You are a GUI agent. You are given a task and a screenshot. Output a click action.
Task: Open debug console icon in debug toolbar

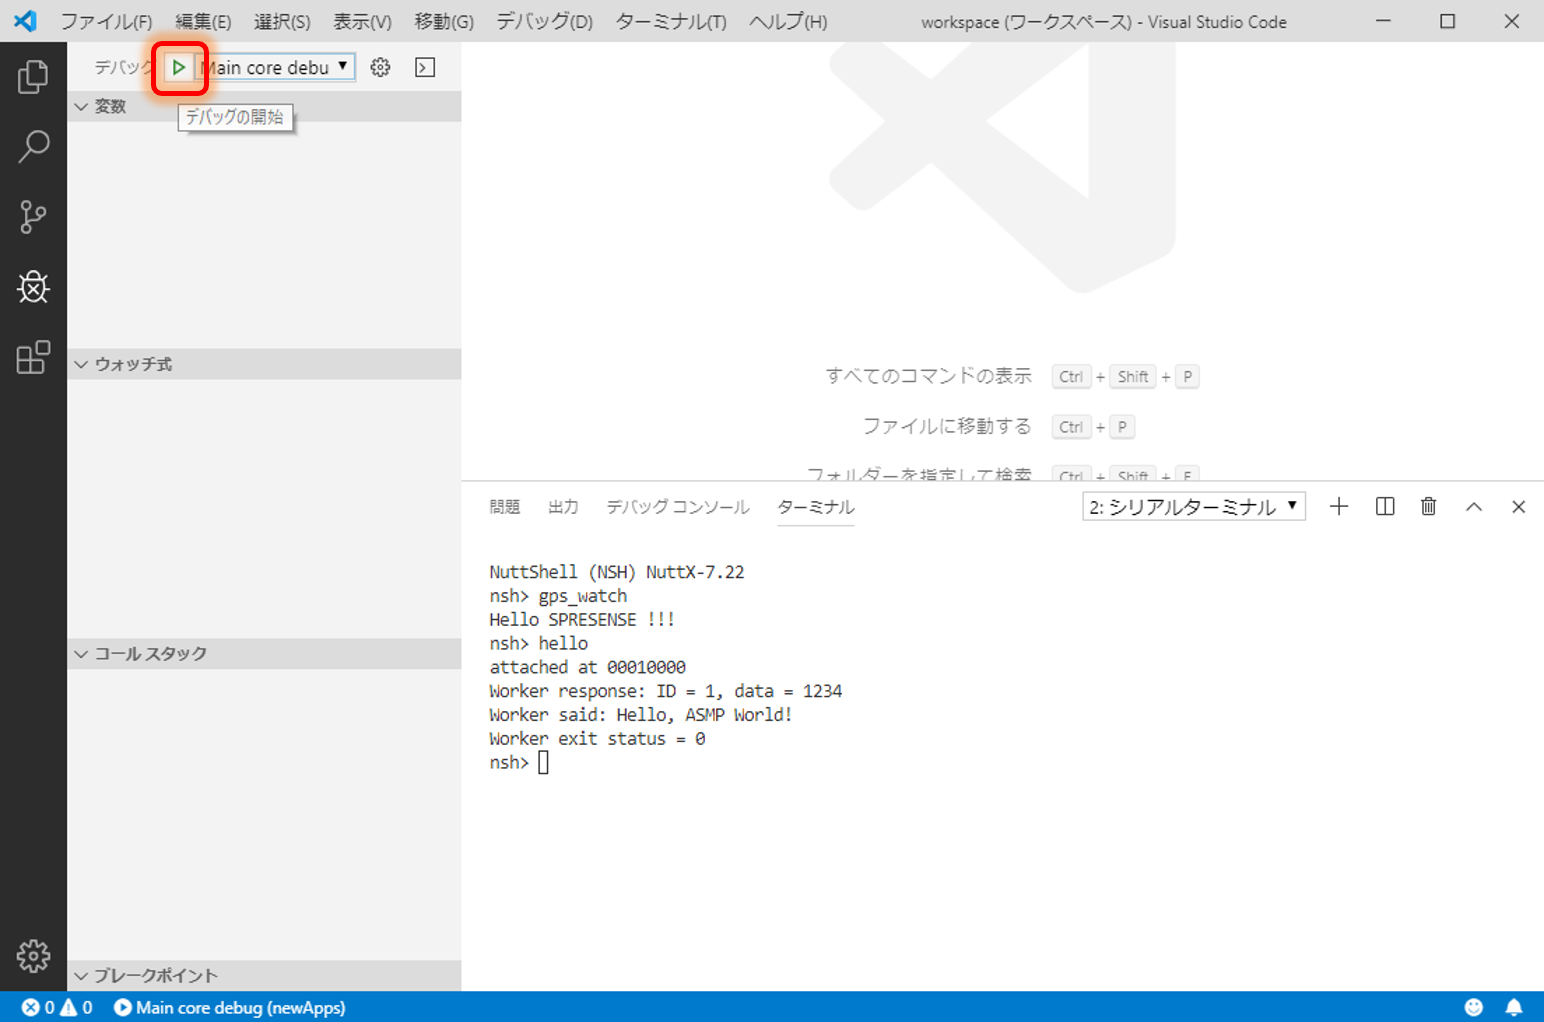(x=425, y=68)
